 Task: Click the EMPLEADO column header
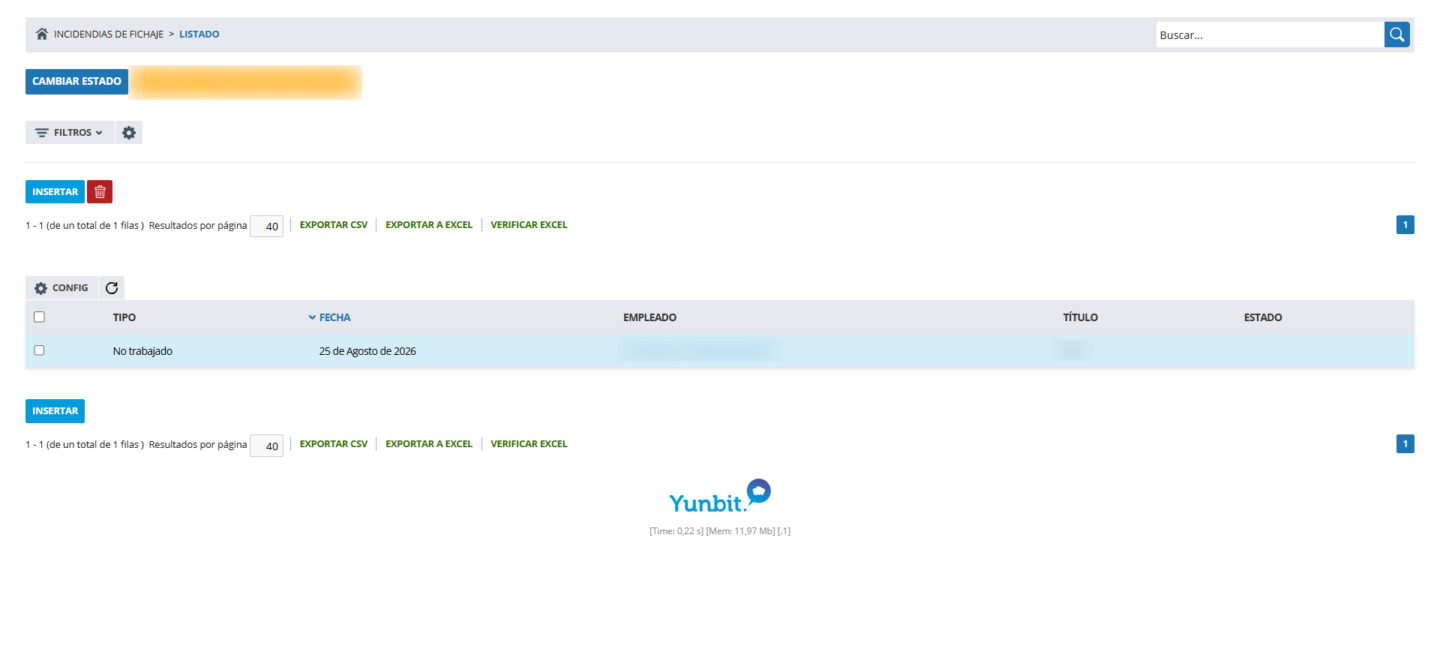click(x=649, y=318)
